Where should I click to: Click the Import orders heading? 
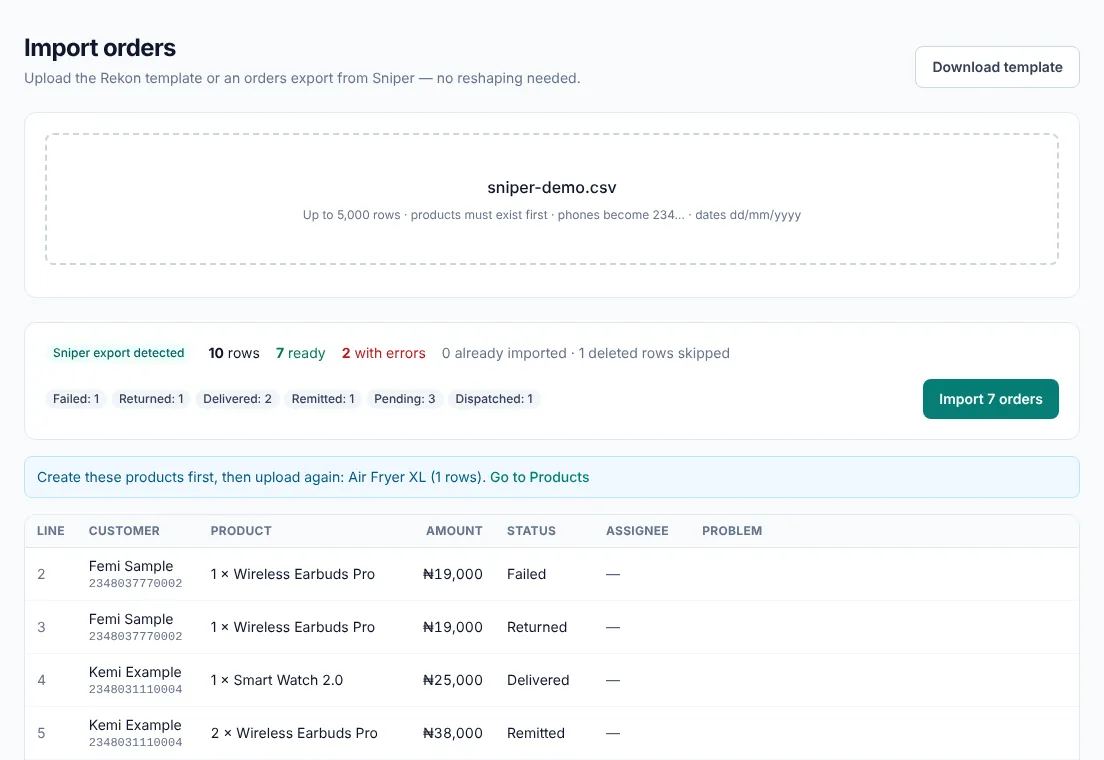[x=100, y=47]
